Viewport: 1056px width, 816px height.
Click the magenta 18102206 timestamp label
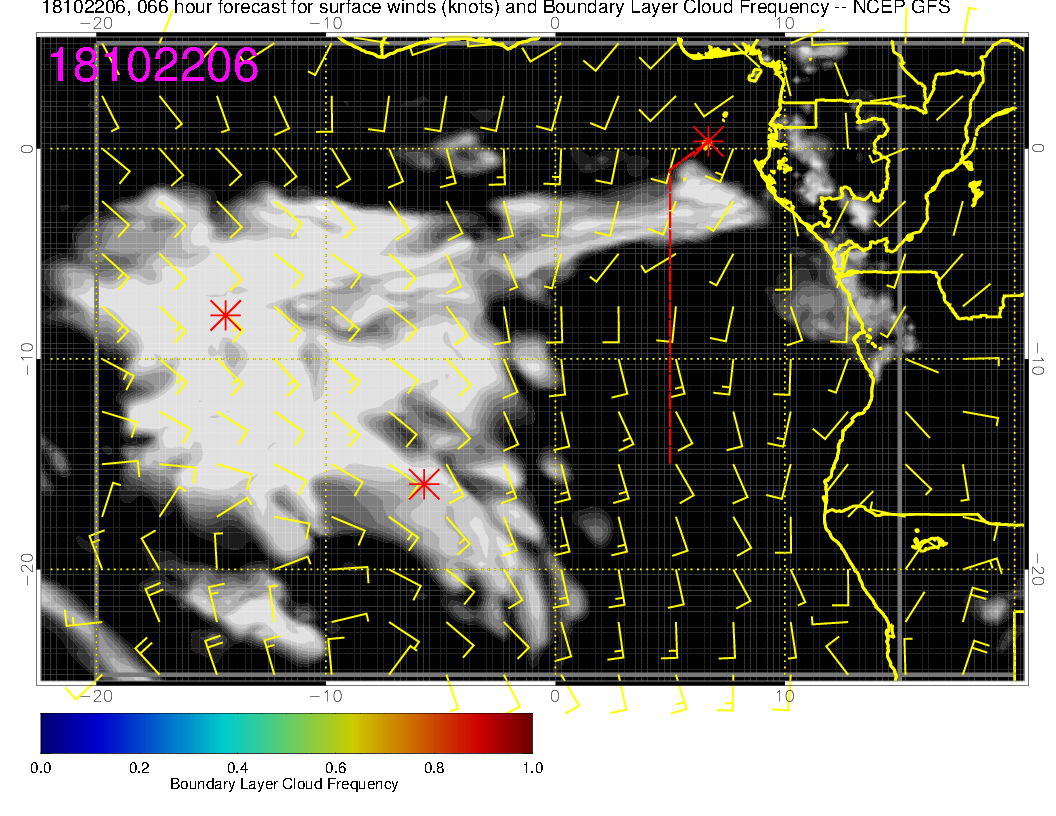pos(153,65)
